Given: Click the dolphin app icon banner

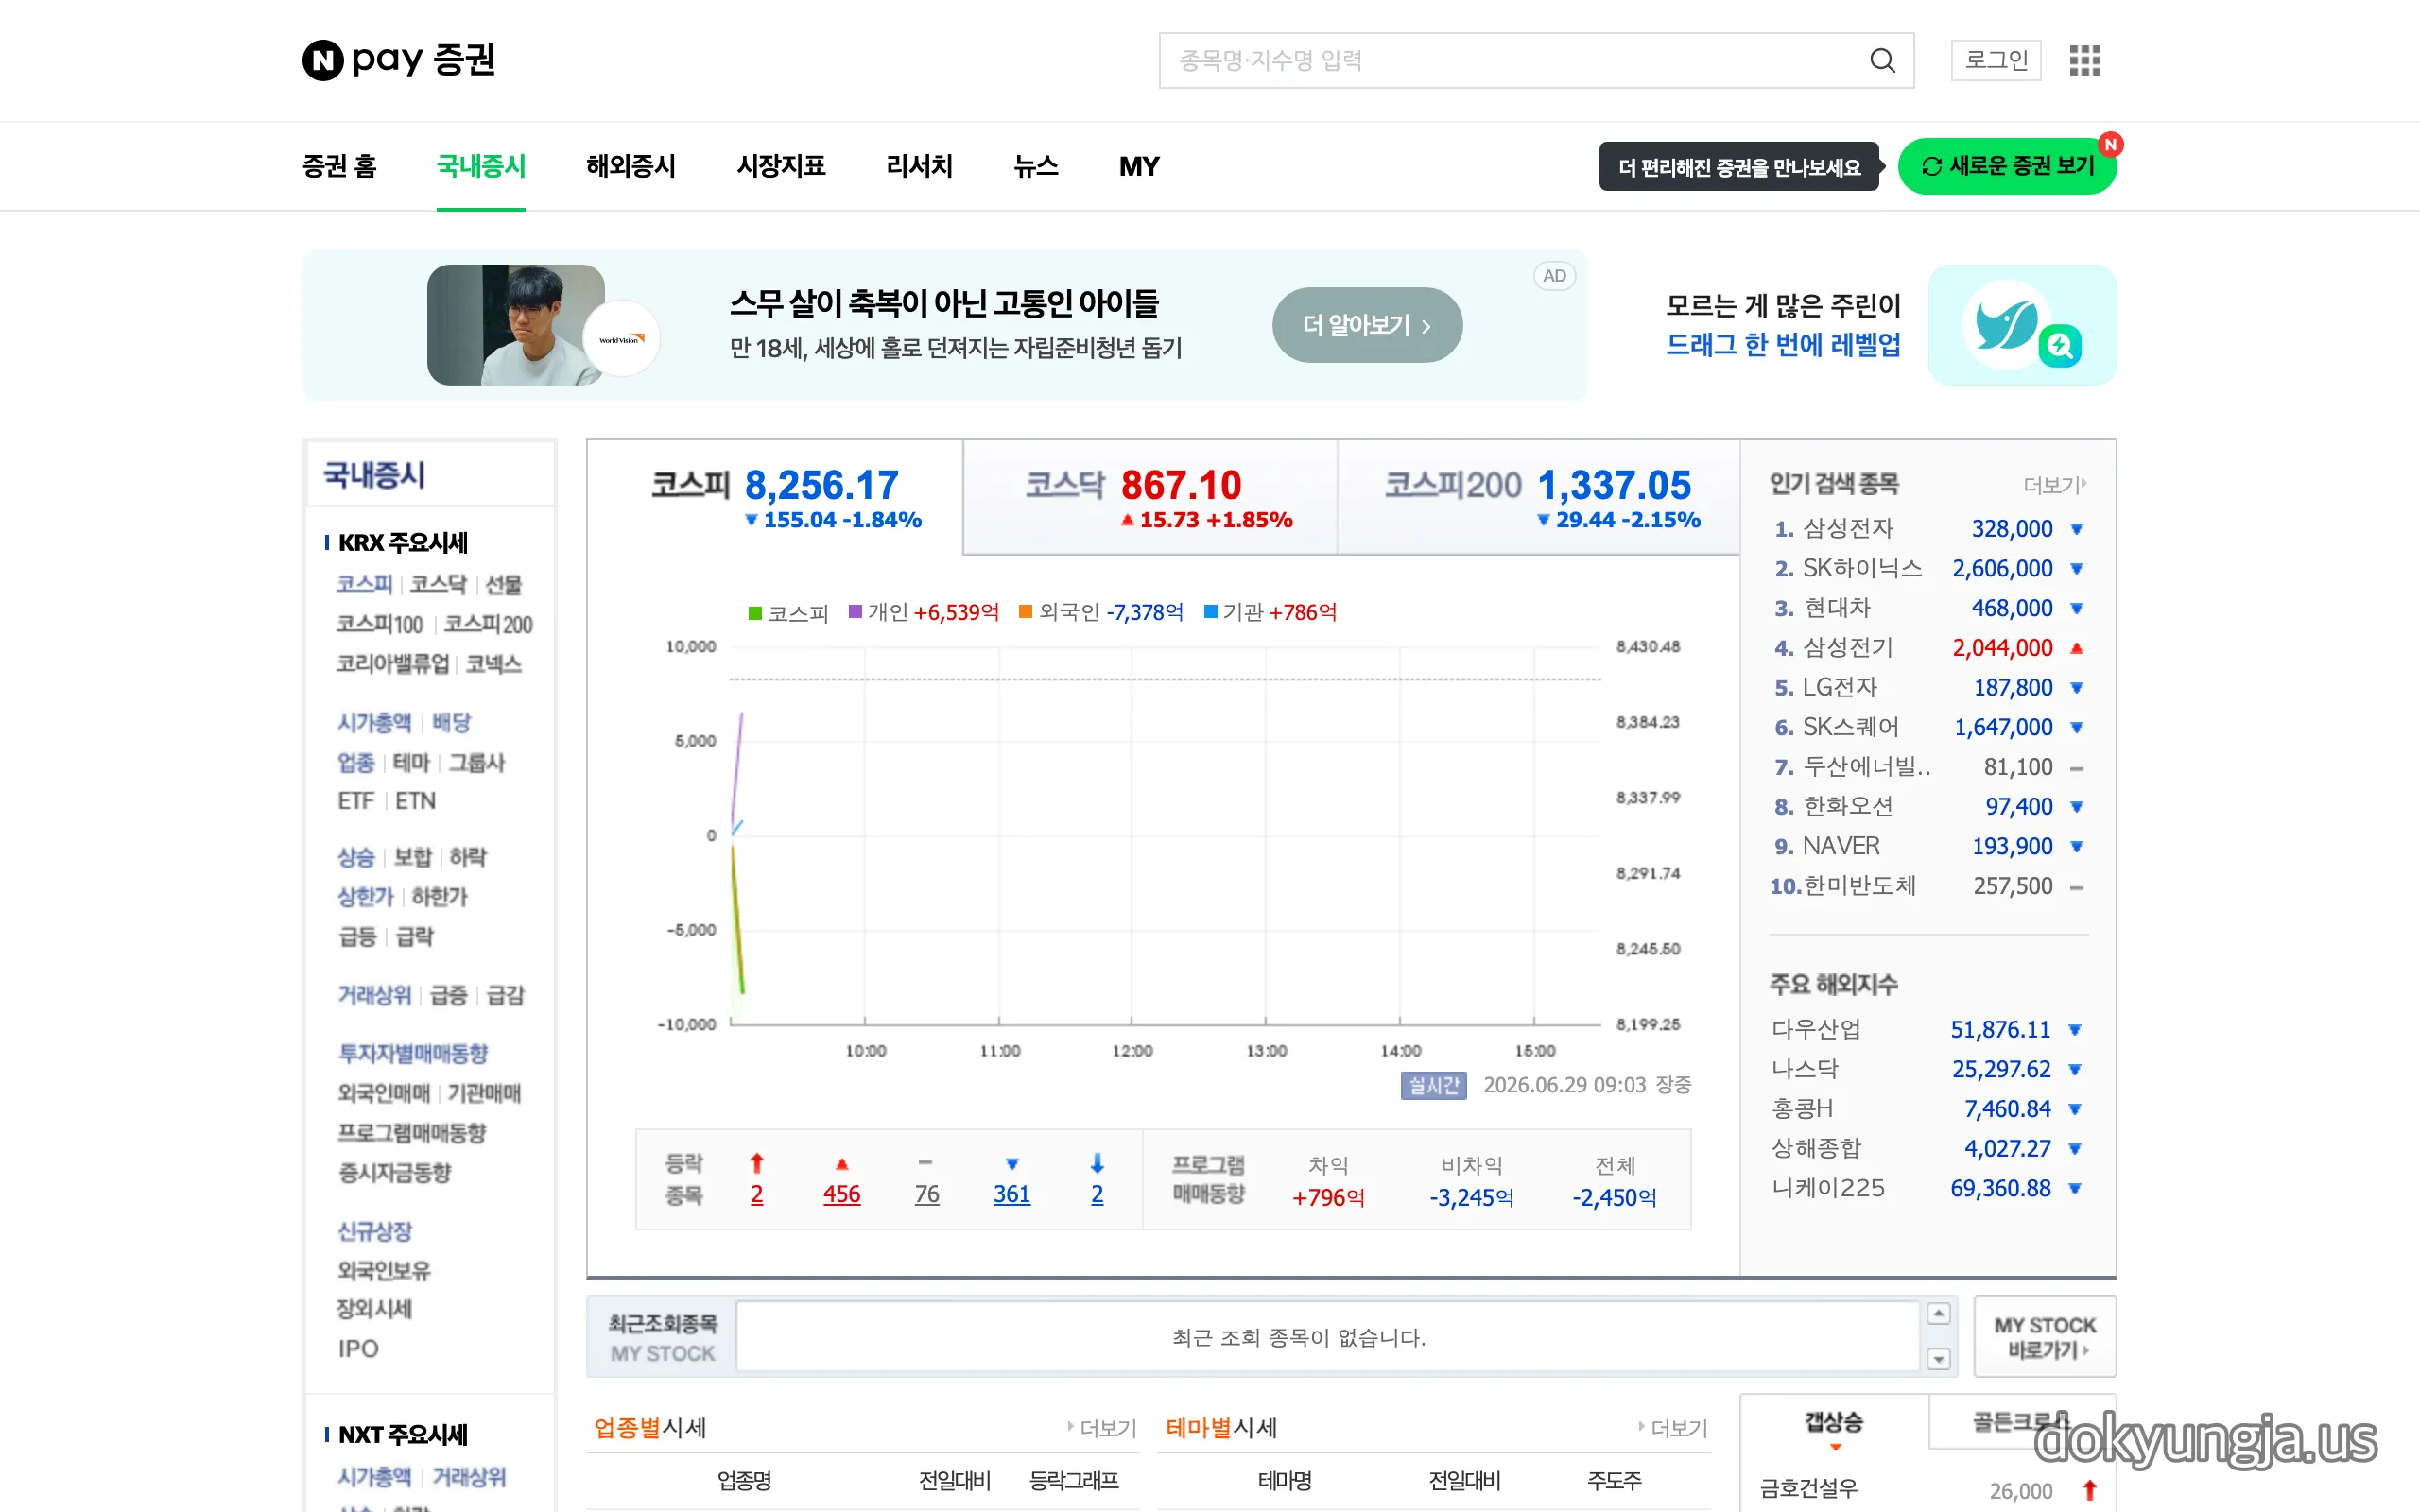Looking at the screenshot, I should point(2022,325).
